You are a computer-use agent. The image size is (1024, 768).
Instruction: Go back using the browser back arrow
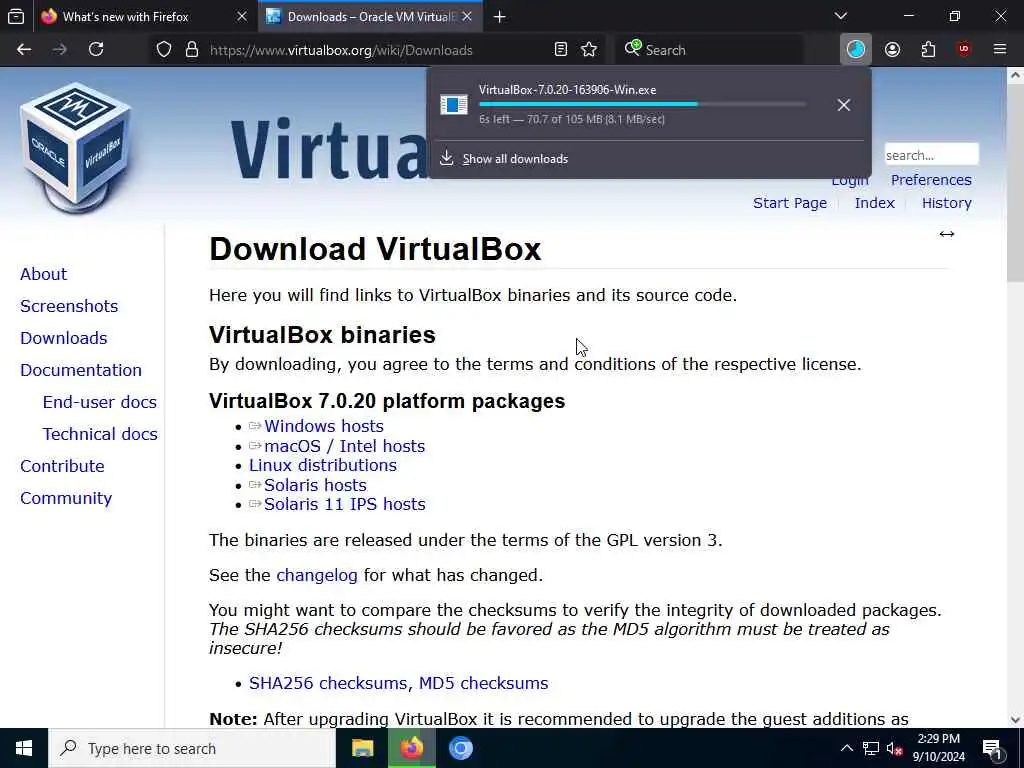24,50
